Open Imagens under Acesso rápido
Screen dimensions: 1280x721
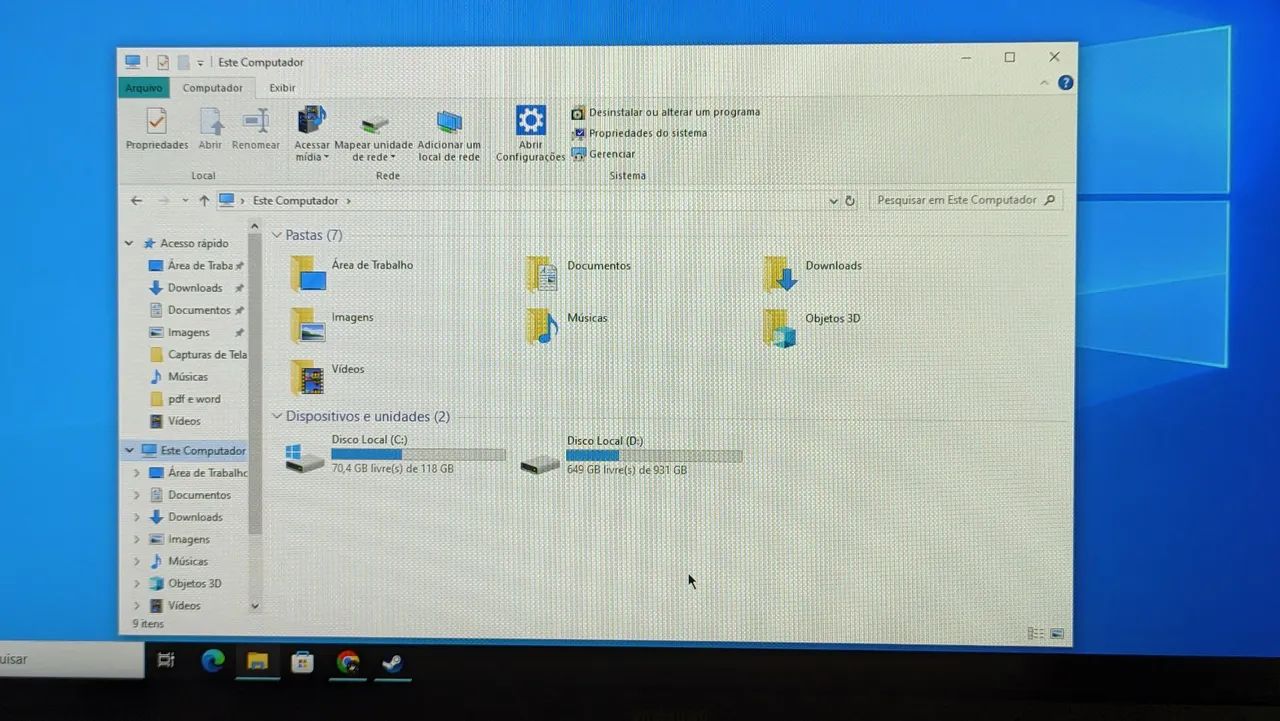tap(189, 332)
